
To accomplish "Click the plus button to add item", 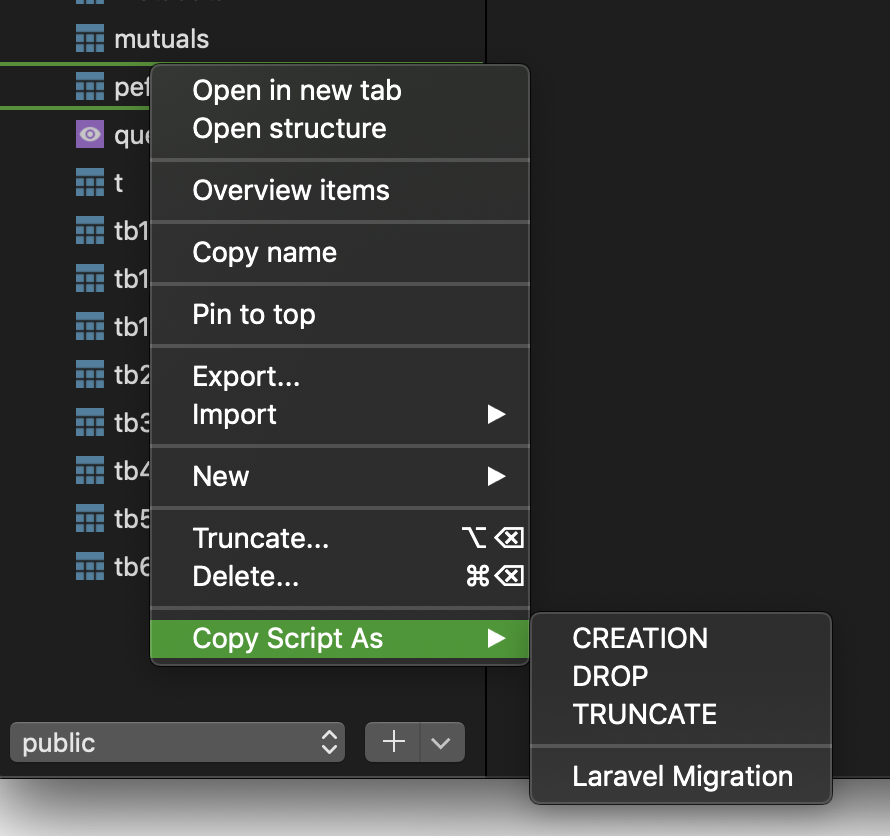I will pyautogui.click(x=393, y=742).
